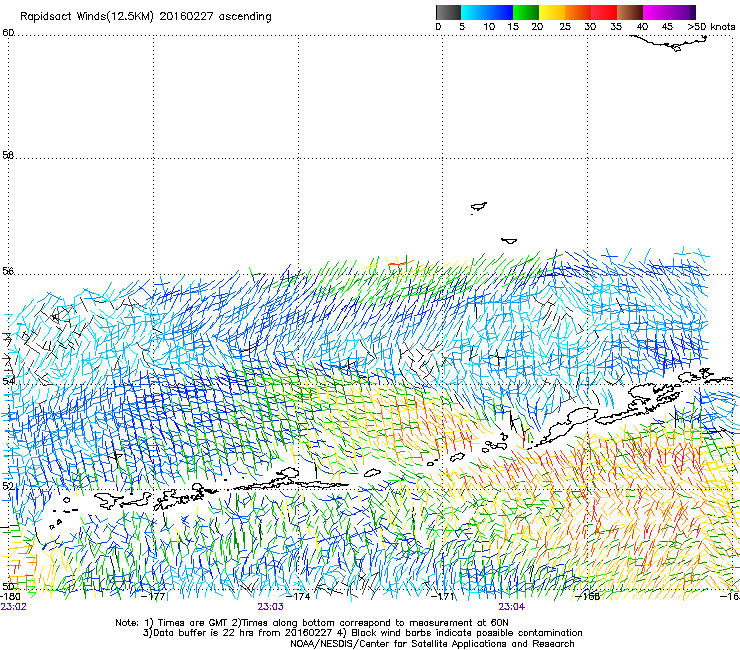
Task: Select the orange 25-30 knots legend swatch
Action: click(x=578, y=12)
